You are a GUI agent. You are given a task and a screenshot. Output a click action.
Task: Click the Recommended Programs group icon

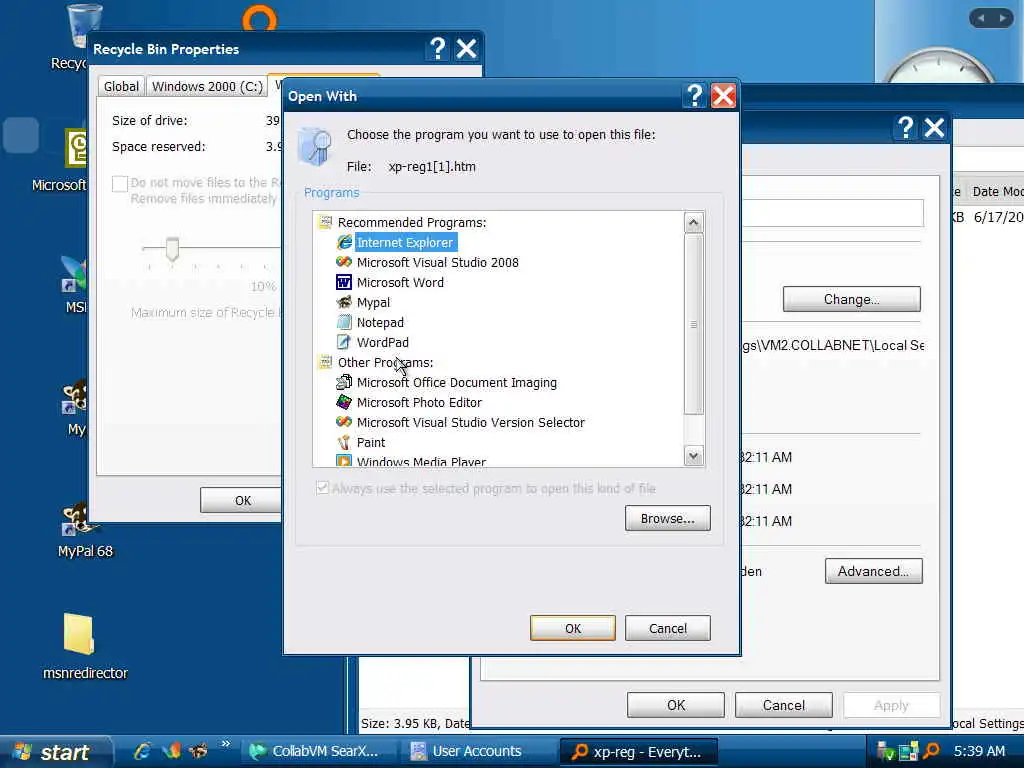point(325,222)
